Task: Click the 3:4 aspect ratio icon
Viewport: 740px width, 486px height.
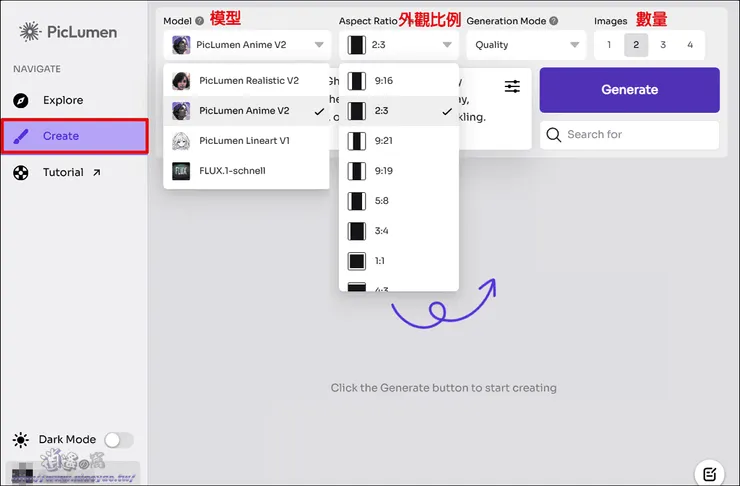Action: pos(356,231)
